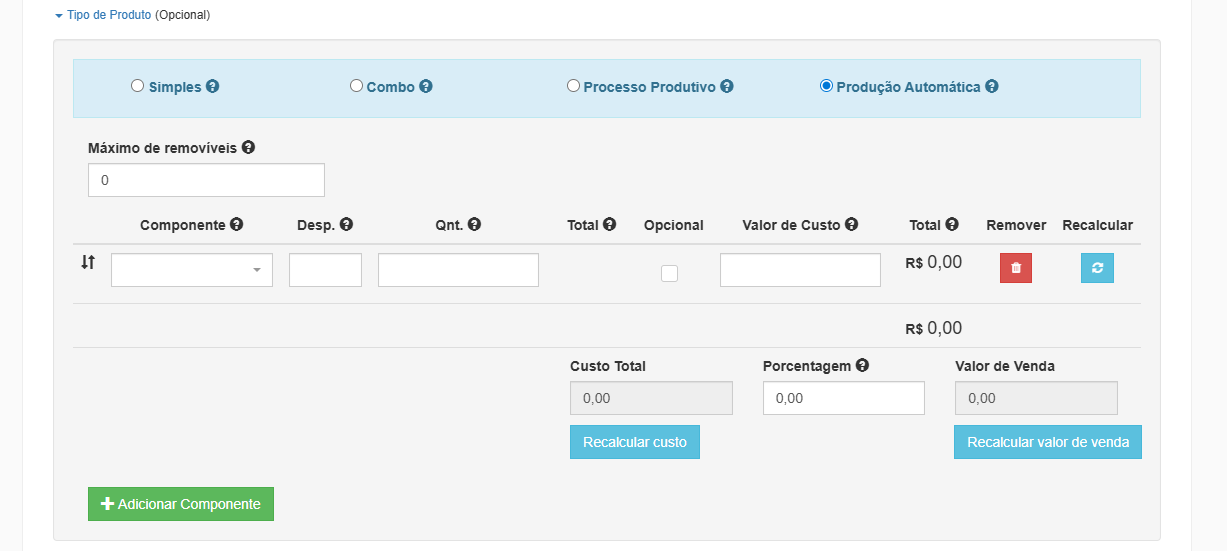1227x551 pixels.
Task: Click the Recalcular custo button
Action: pyautogui.click(x=635, y=442)
